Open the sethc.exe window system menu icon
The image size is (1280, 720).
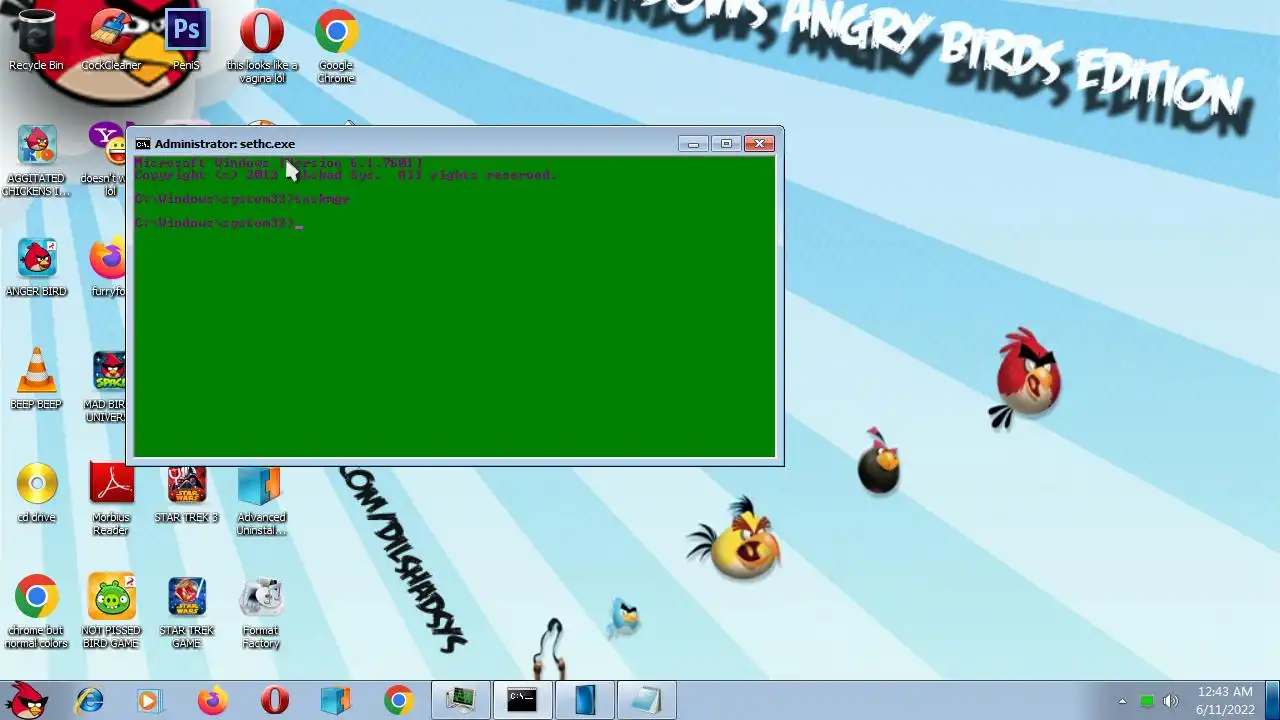pyautogui.click(x=143, y=144)
